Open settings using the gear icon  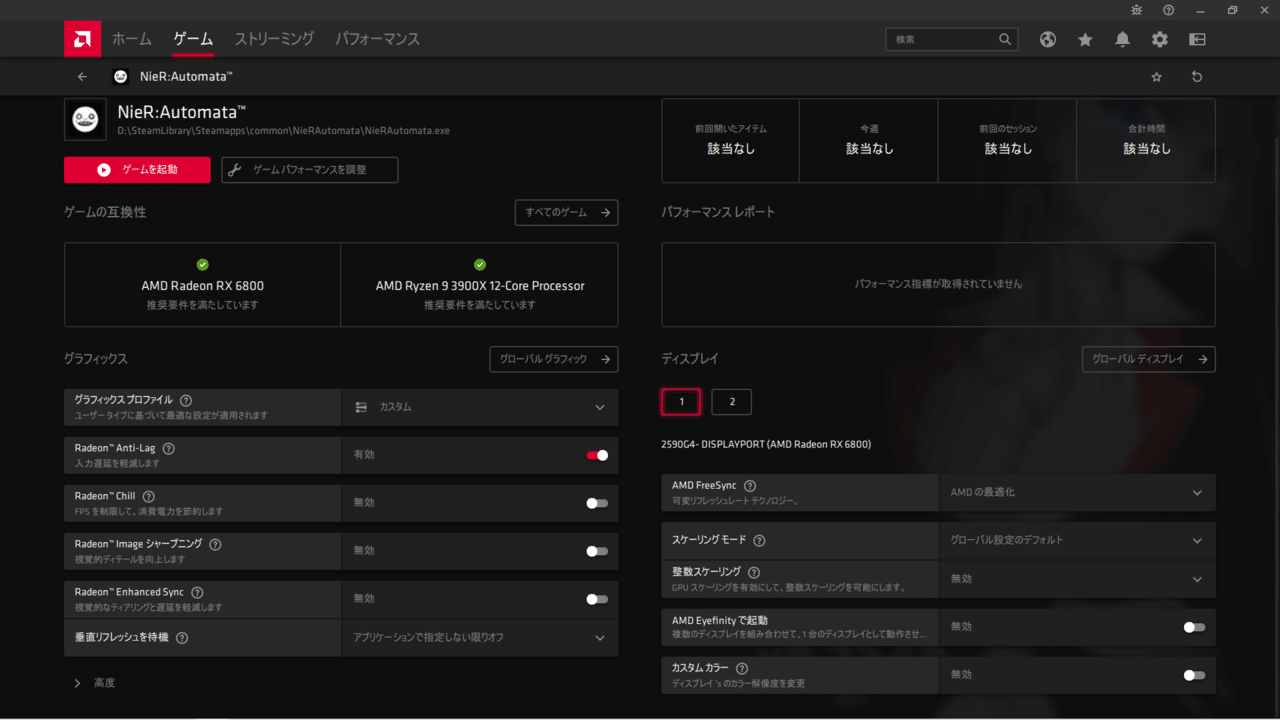1159,39
